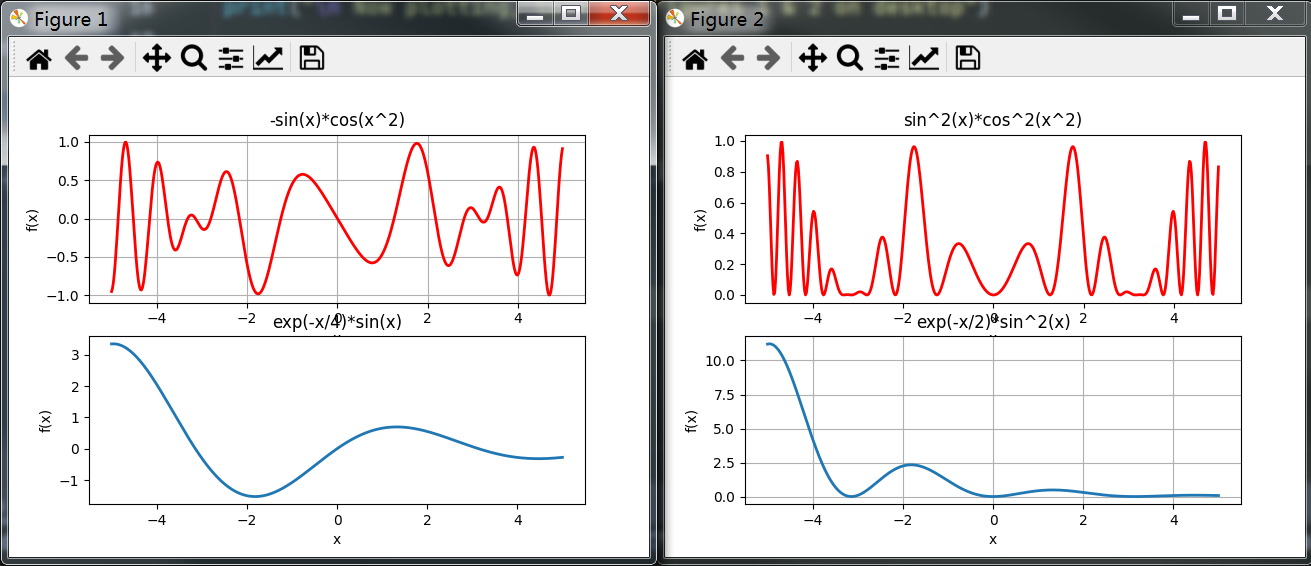
Task: Click y-axis tick "3" in Figure 1 lower plot
Action: tap(76, 354)
